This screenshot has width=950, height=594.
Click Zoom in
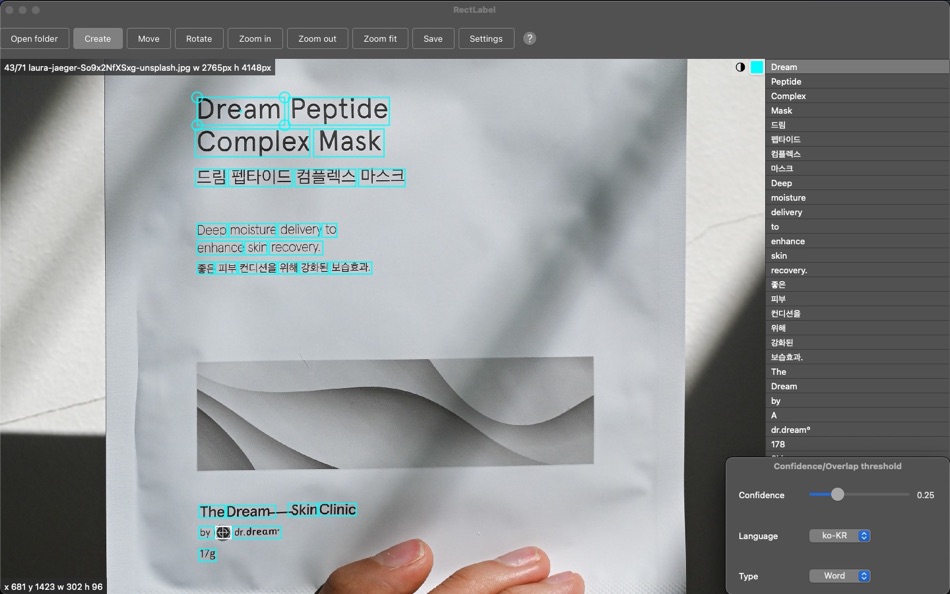(x=255, y=38)
